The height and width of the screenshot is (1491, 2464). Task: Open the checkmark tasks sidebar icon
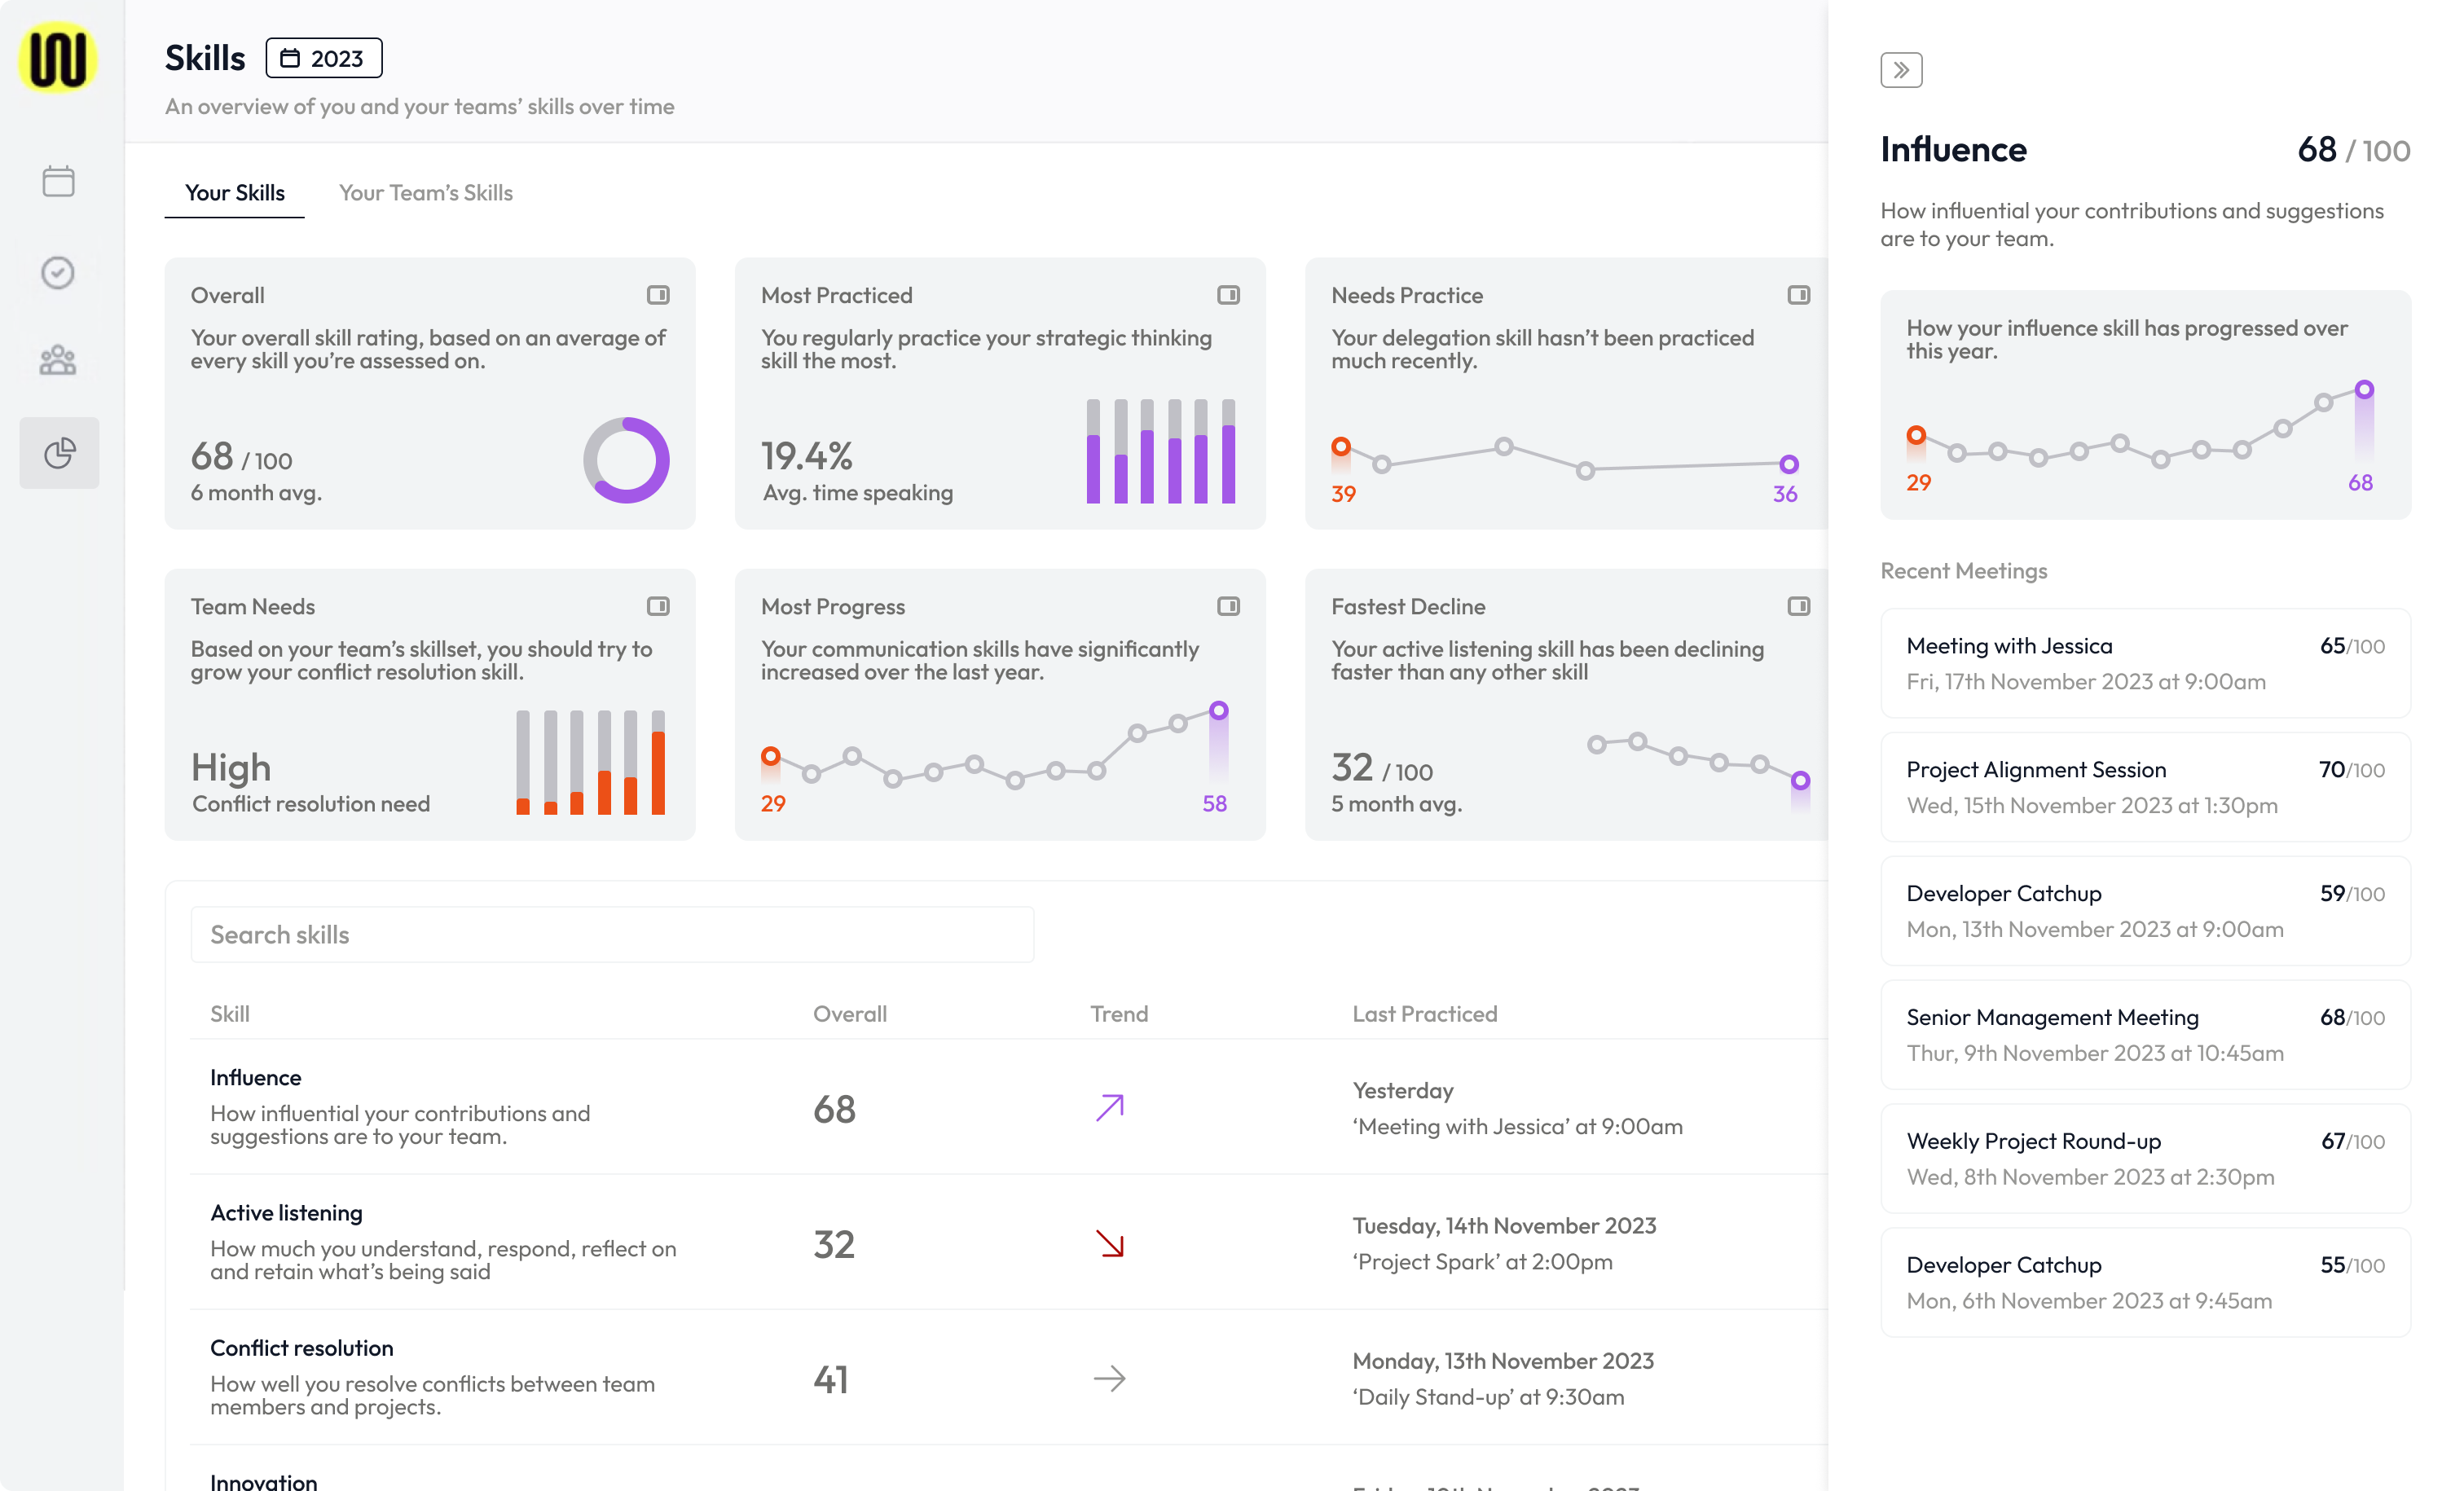(x=58, y=272)
